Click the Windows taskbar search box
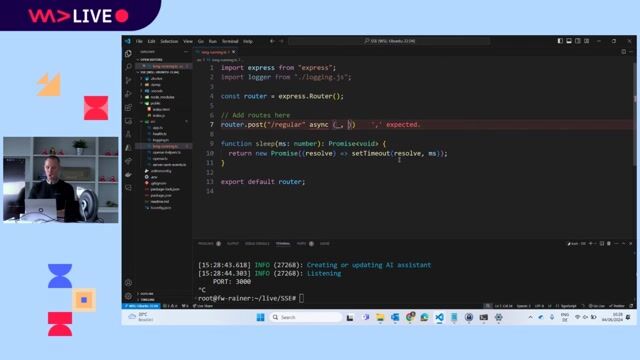The width and height of the screenshot is (640, 360). click(305, 317)
